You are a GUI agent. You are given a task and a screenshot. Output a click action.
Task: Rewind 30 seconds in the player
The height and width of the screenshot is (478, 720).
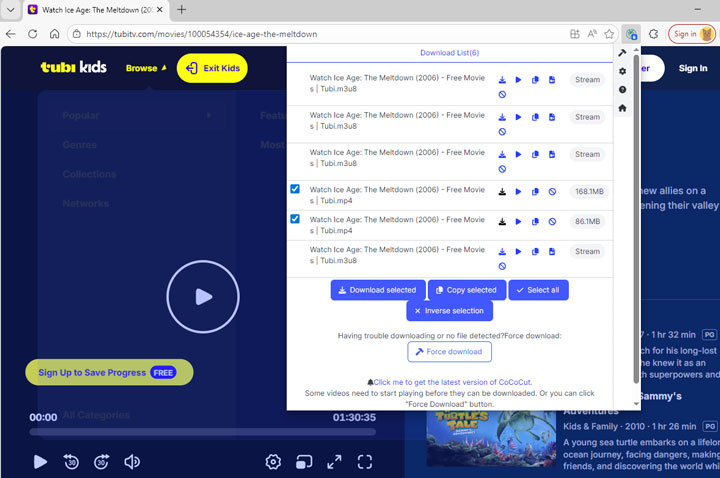71,462
